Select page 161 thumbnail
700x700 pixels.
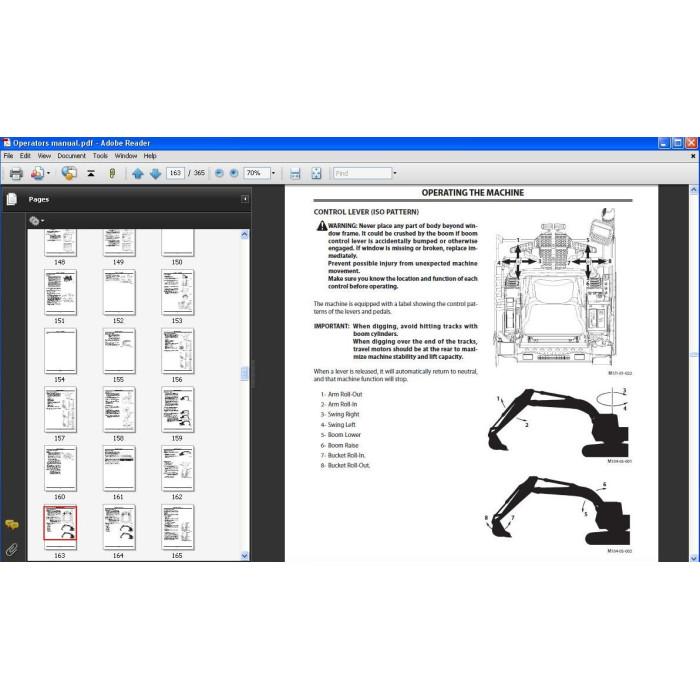pyautogui.click(x=119, y=469)
